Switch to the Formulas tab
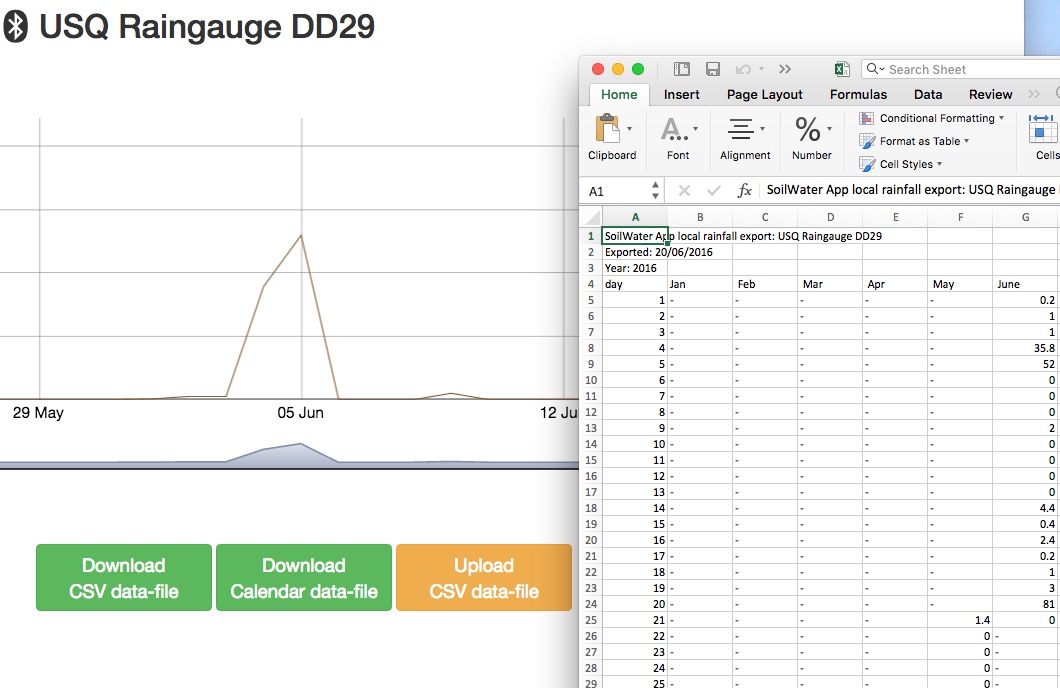Image resolution: width=1060 pixels, height=688 pixels. [859, 95]
